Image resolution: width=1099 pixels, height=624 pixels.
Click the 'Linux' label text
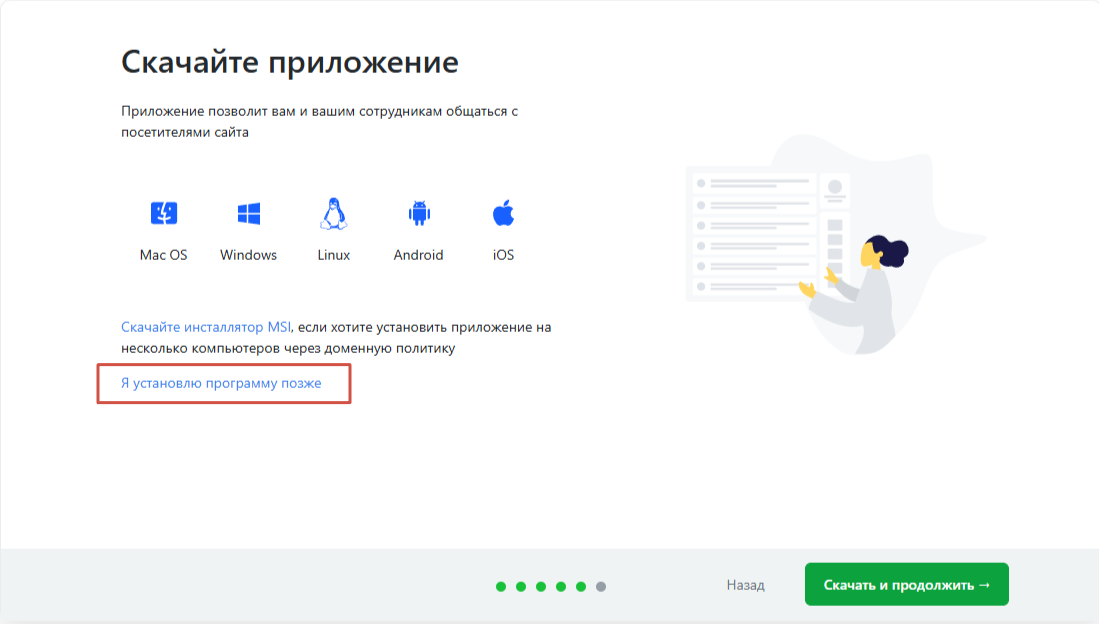(334, 255)
